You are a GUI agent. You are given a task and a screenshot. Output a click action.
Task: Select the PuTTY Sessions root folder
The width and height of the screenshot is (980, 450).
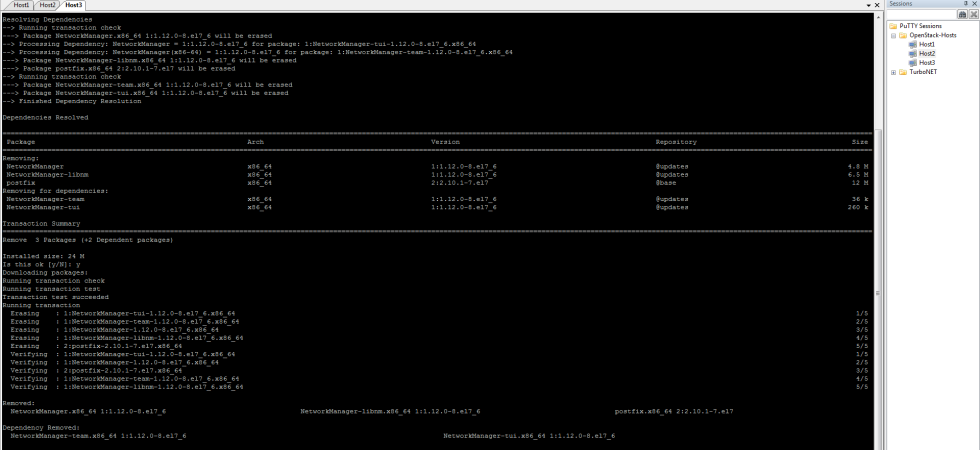coord(921,26)
